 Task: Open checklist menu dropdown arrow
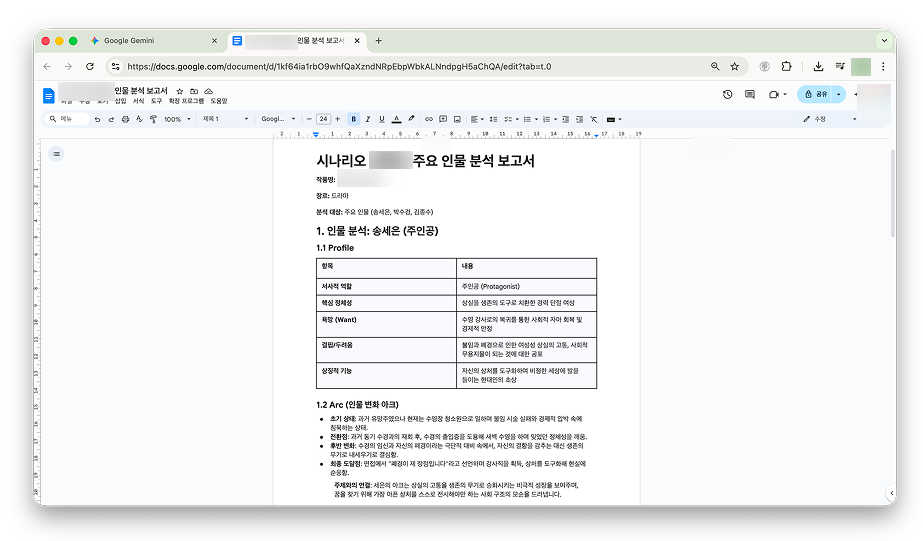tap(517, 120)
